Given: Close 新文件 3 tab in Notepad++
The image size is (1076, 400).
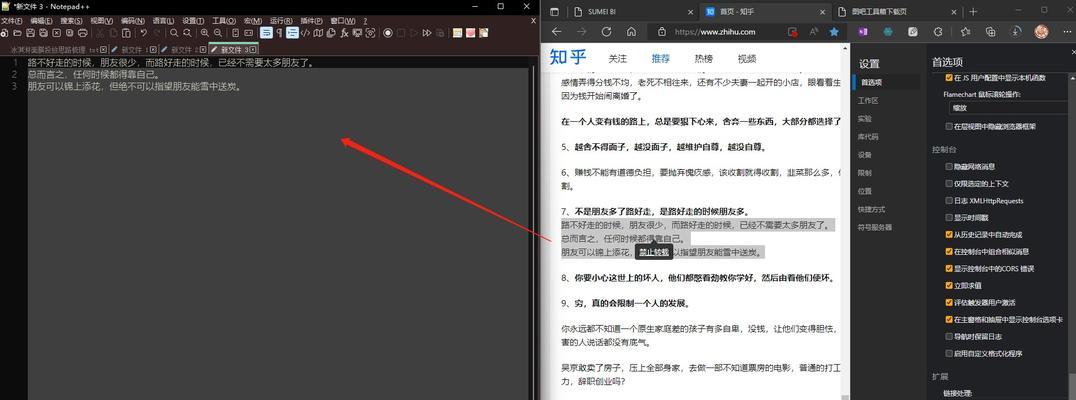Looking at the screenshot, I should pyautogui.click(x=253, y=49).
